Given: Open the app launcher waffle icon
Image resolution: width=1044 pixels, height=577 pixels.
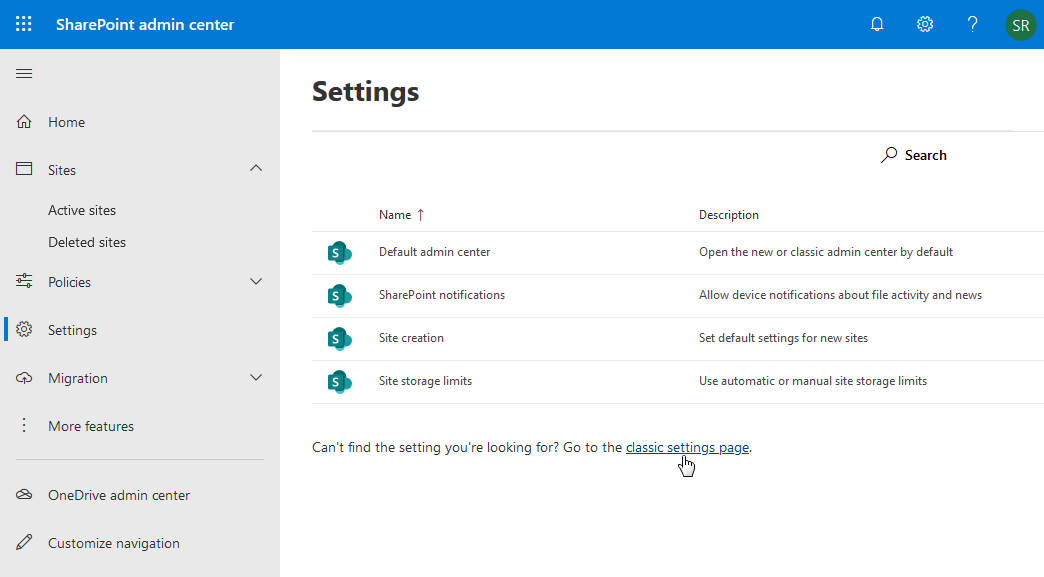Looking at the screenshot, I should pos(24,25).
